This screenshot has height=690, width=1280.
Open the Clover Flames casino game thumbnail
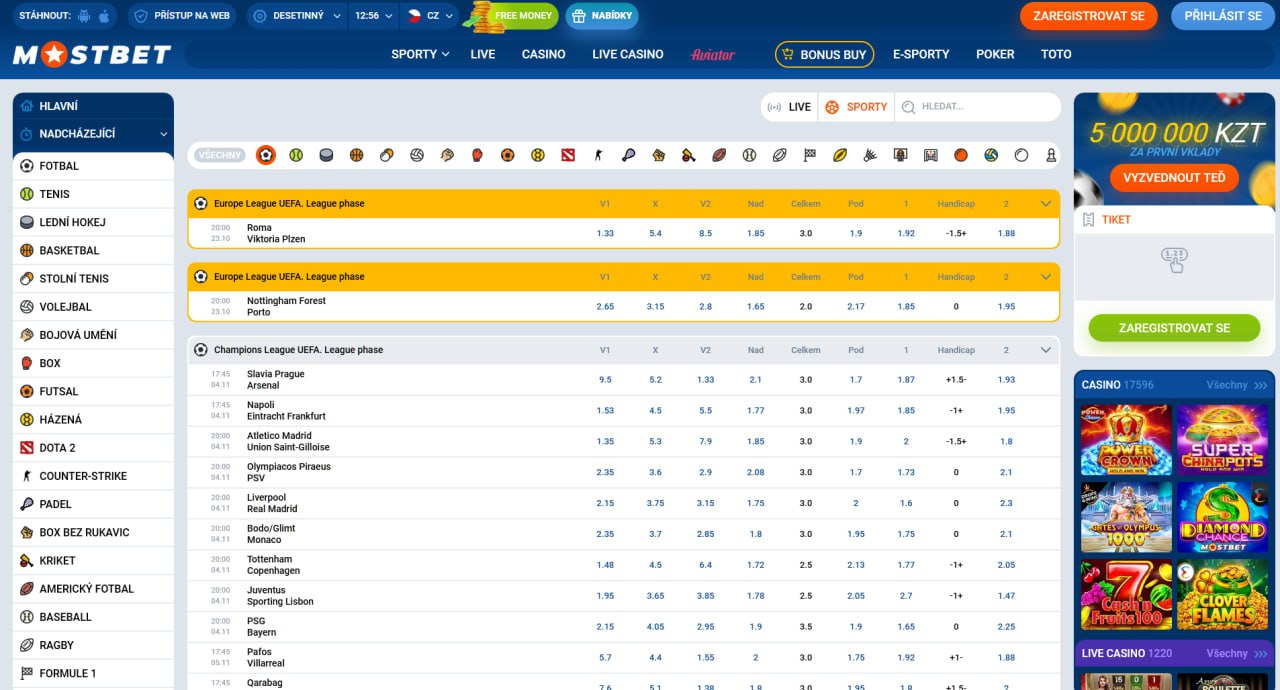[1222, 595]
